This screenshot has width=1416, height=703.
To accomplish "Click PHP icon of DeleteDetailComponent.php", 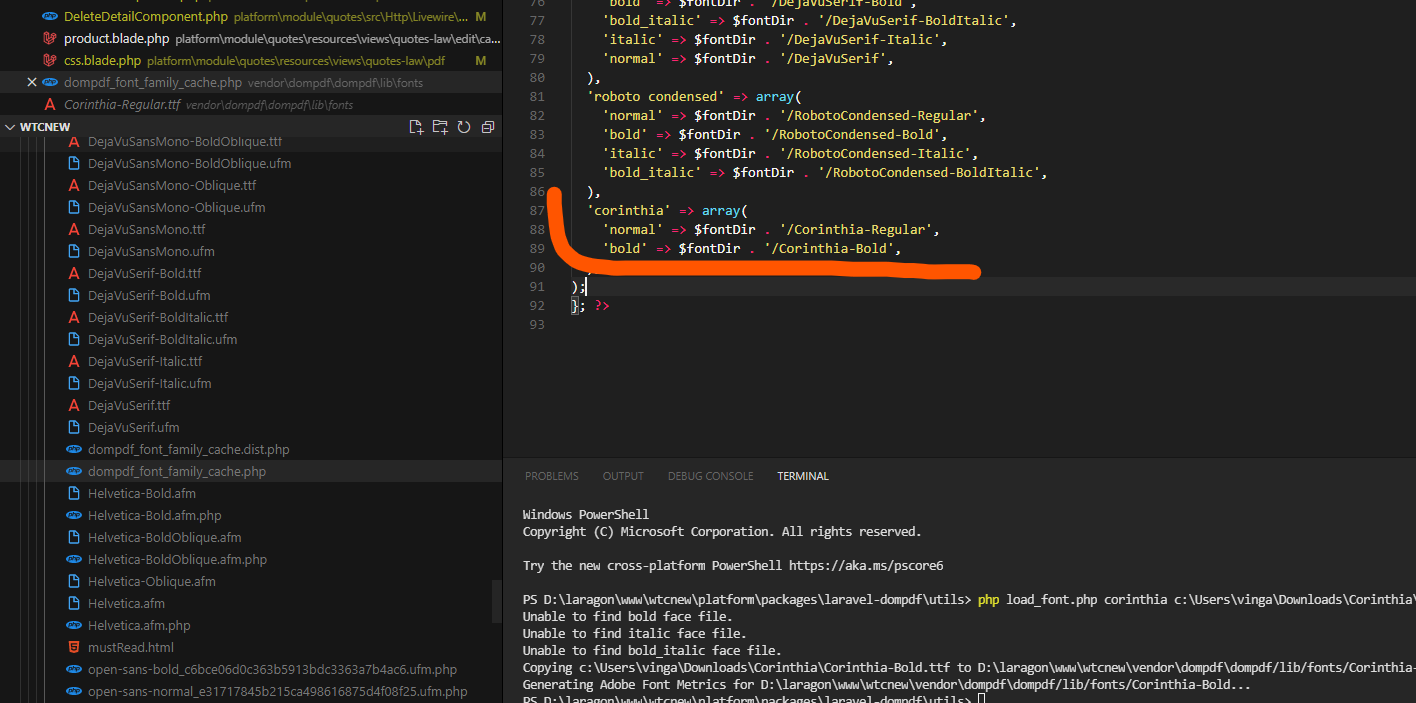I will [x=49, y=17].
